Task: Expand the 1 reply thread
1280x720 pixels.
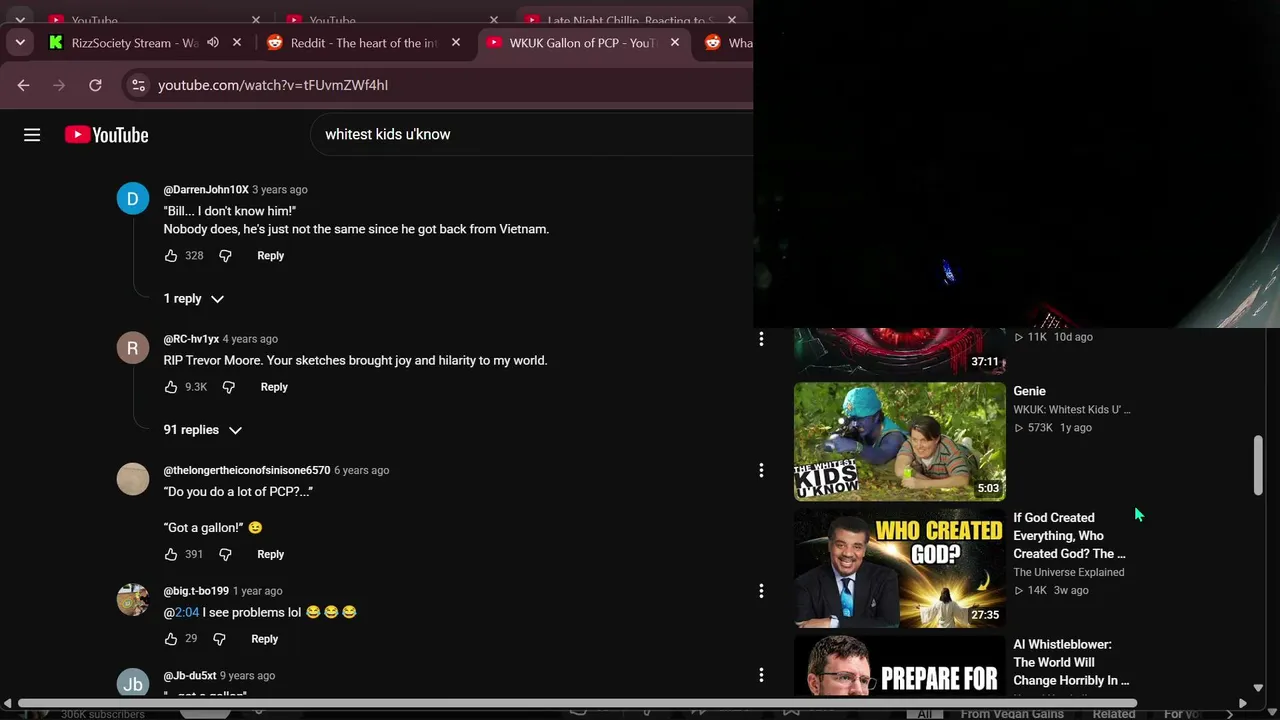Action: point(194,299)
